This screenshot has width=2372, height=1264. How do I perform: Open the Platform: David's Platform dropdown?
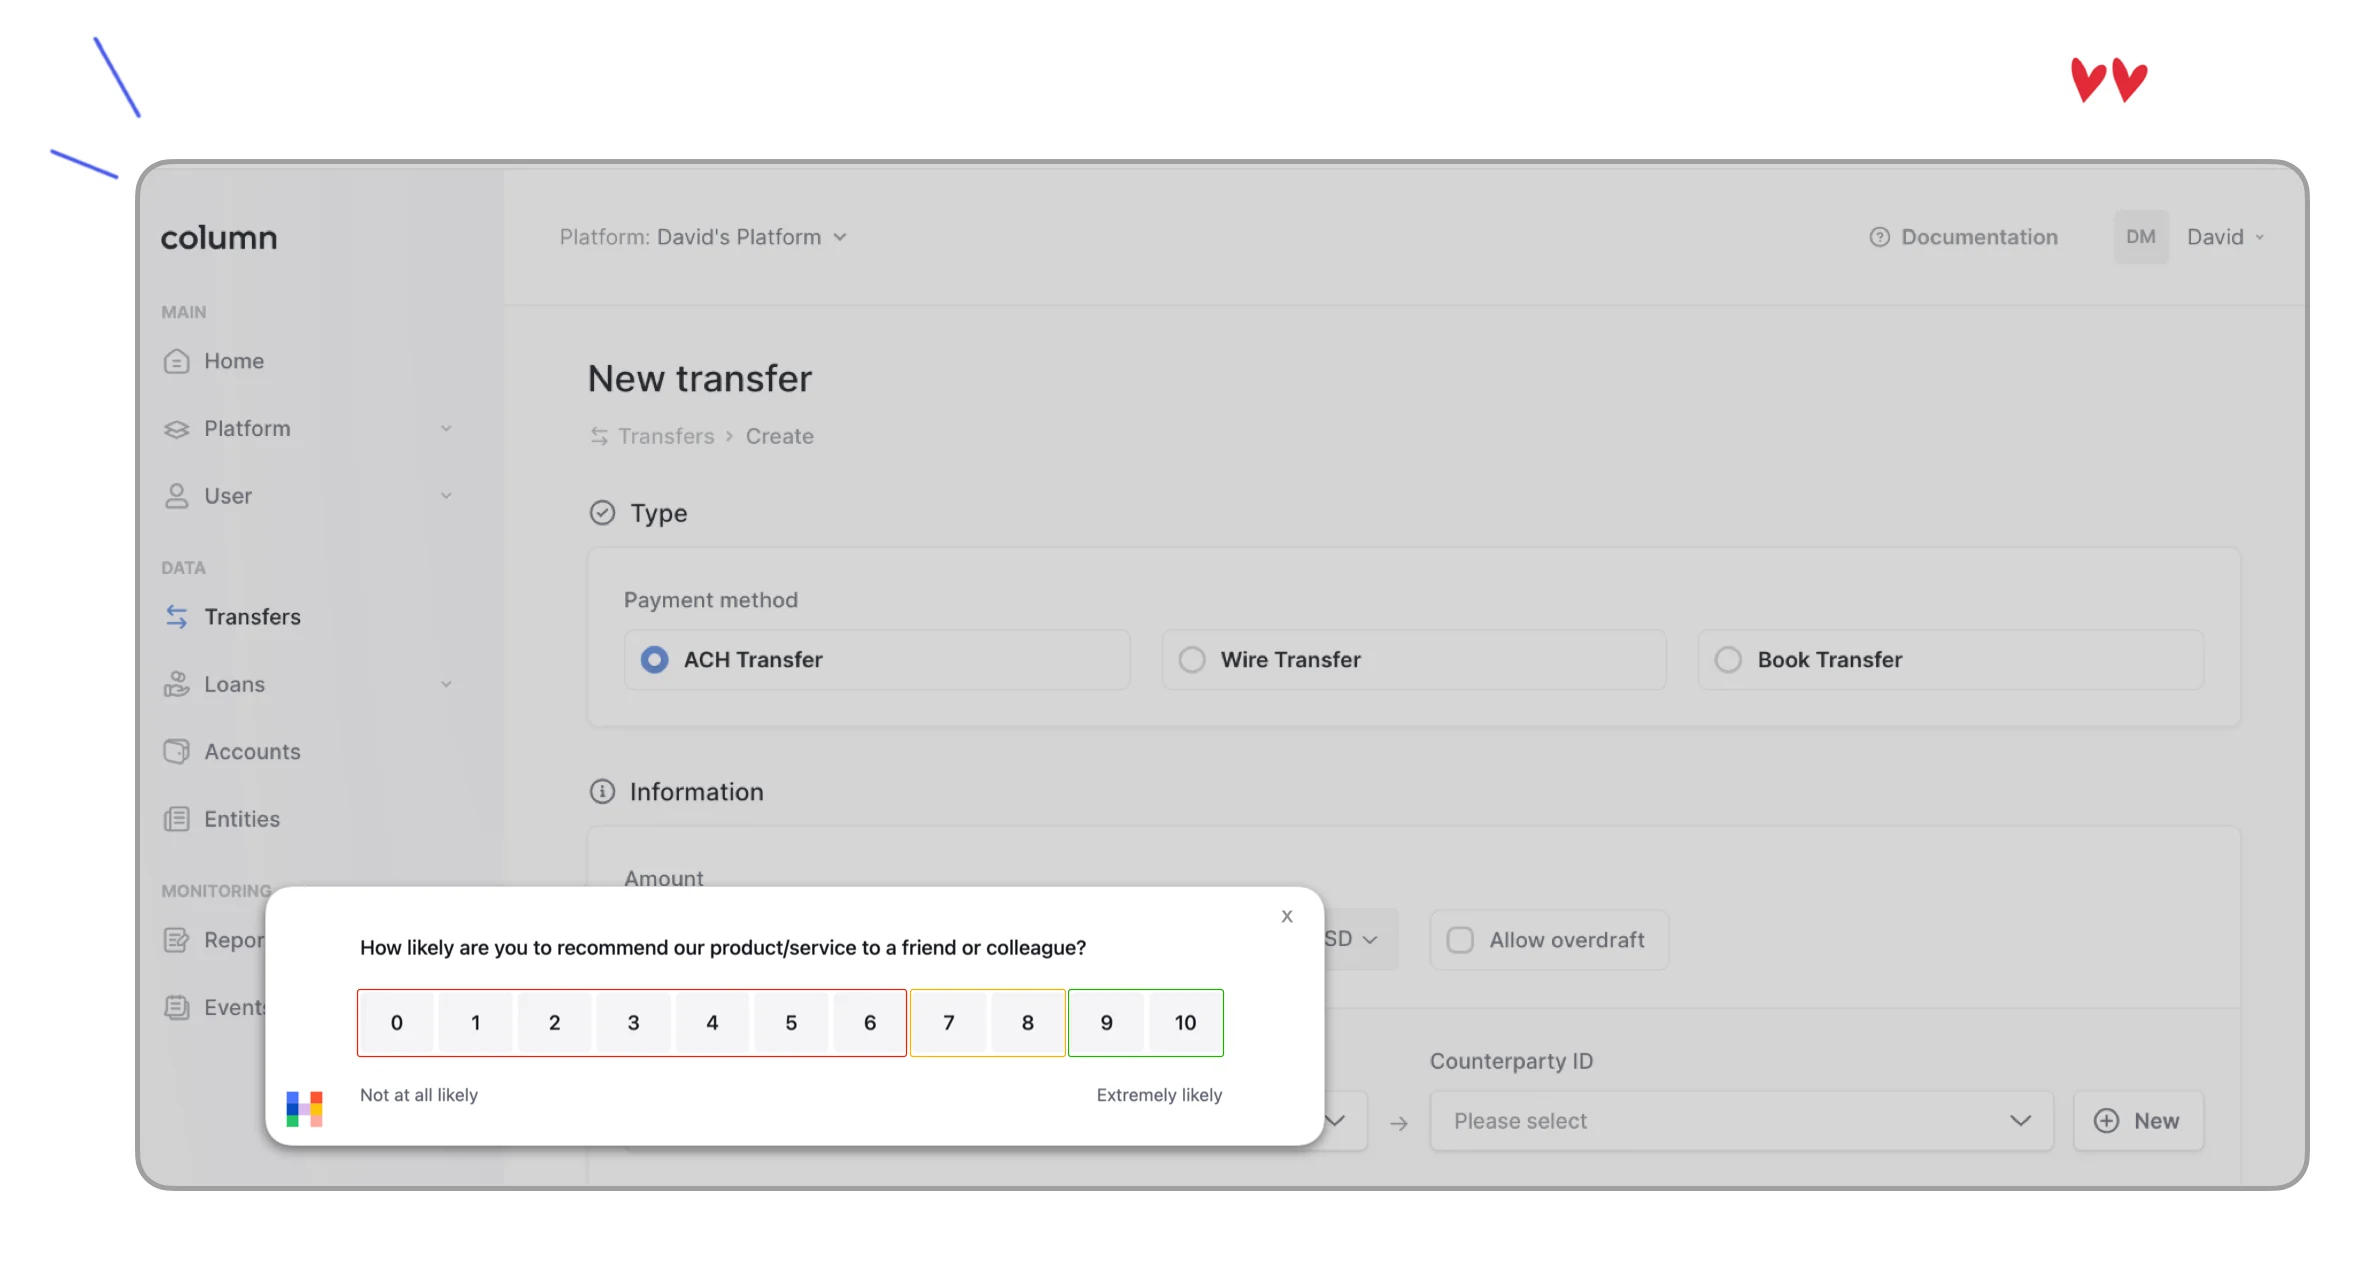click(703, 237)
